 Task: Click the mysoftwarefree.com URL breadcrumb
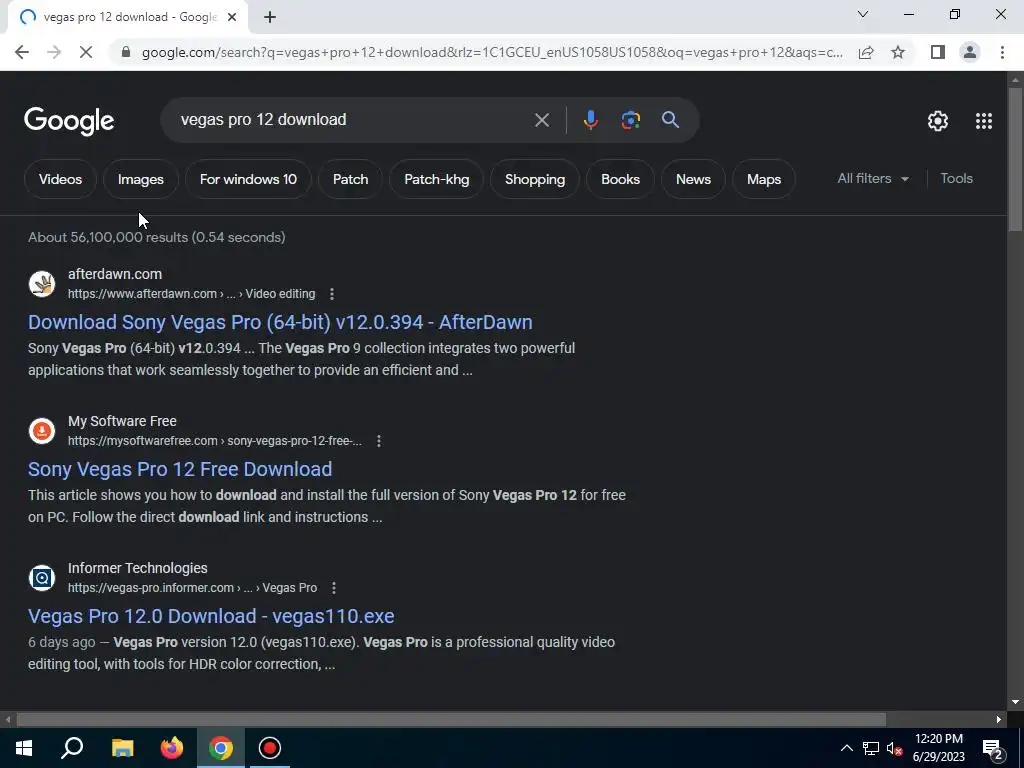tap(214, 441)
